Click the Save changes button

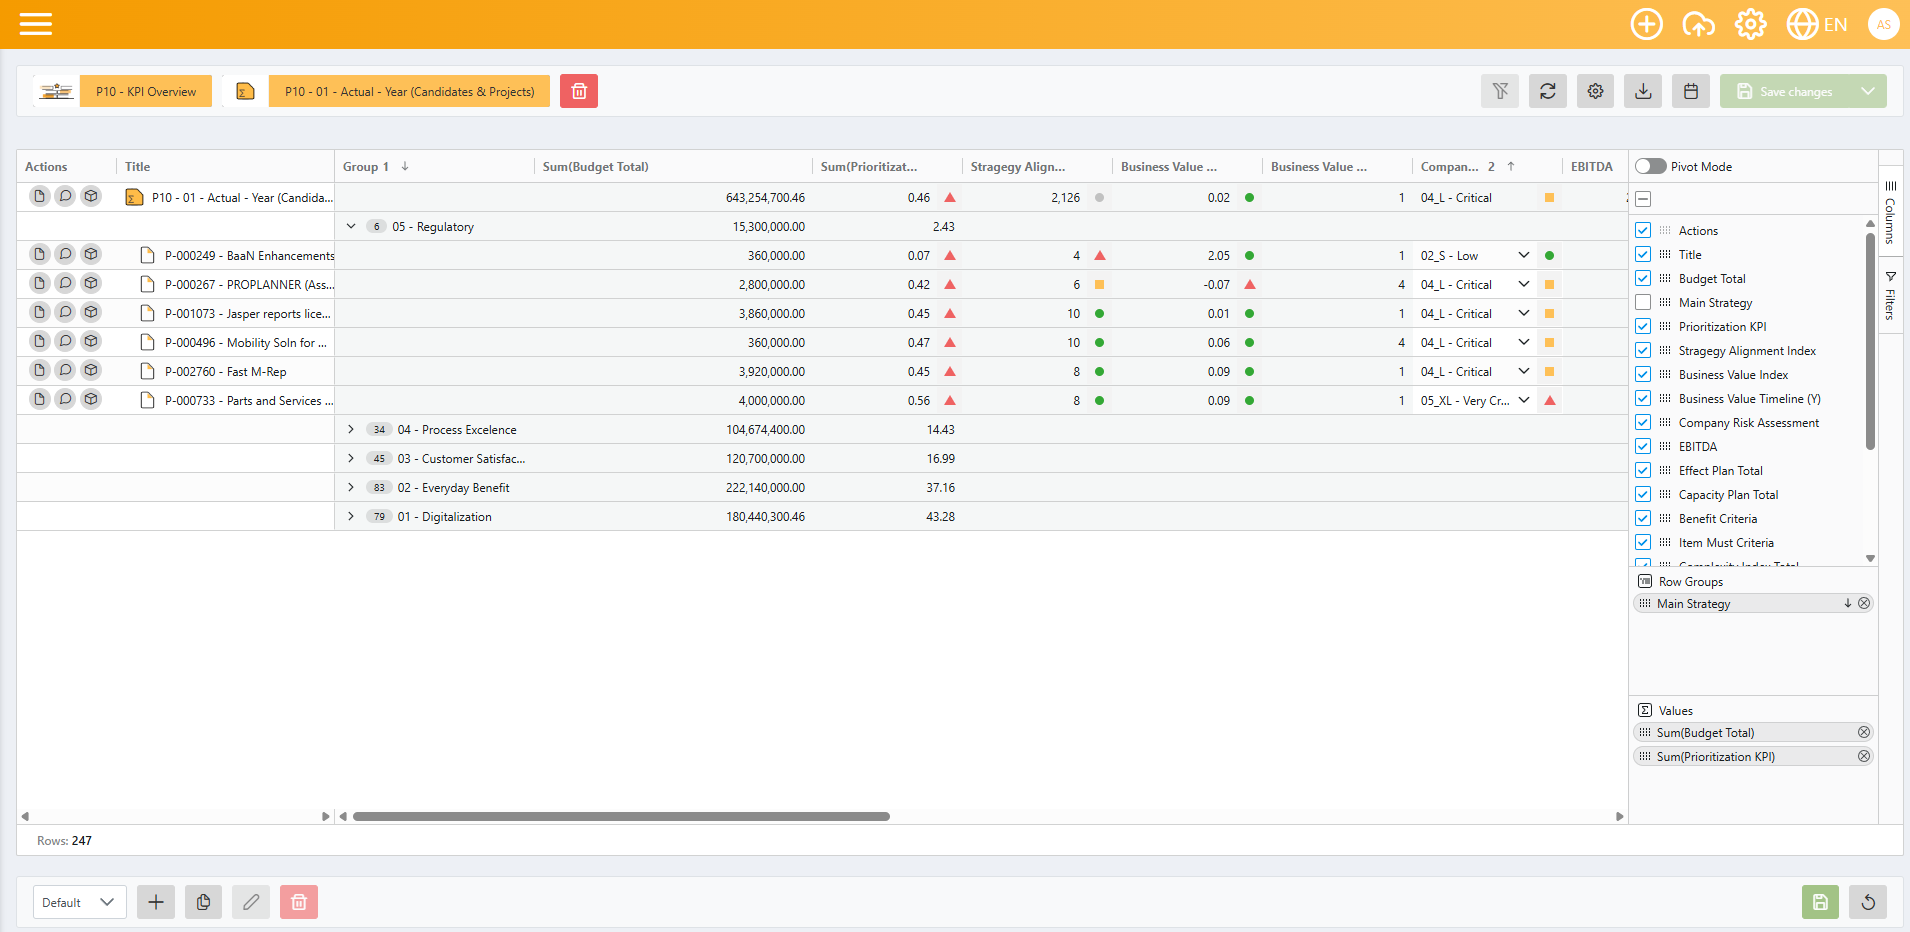pos(1785,91)
